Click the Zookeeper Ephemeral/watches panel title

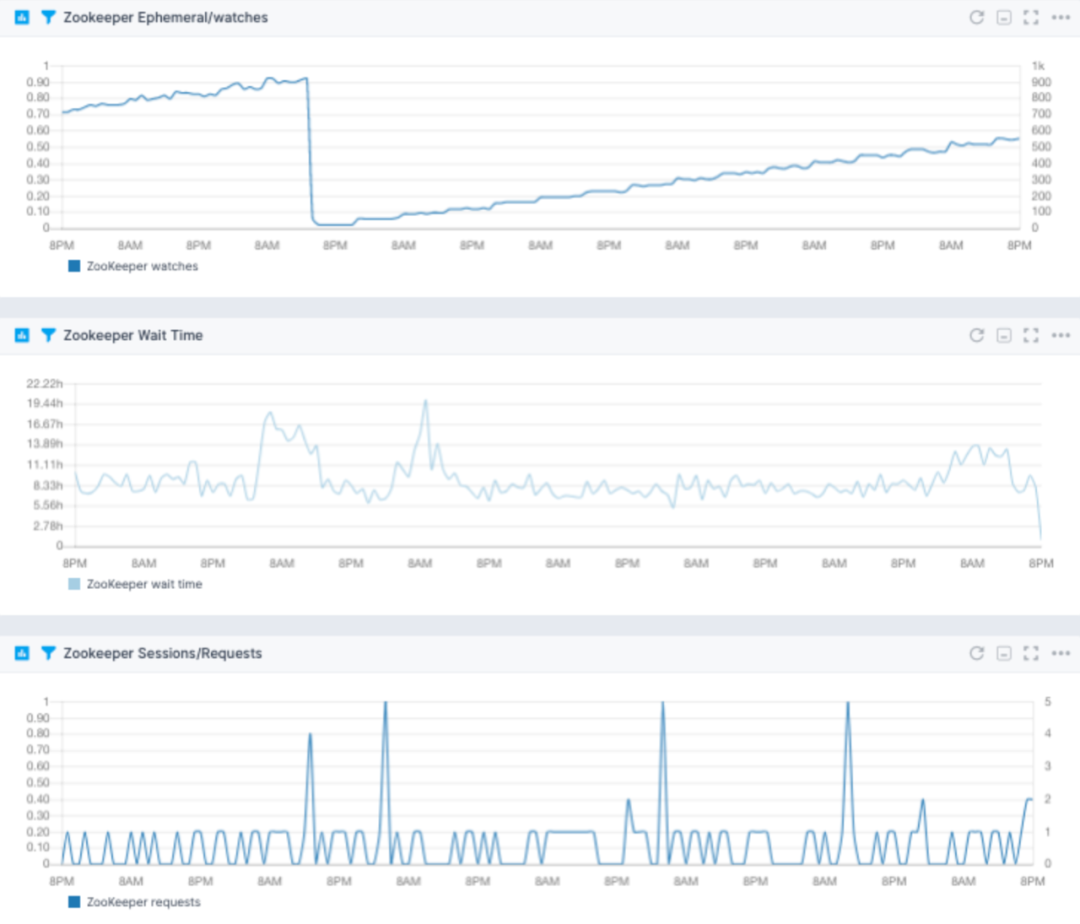tap(166, 18)
